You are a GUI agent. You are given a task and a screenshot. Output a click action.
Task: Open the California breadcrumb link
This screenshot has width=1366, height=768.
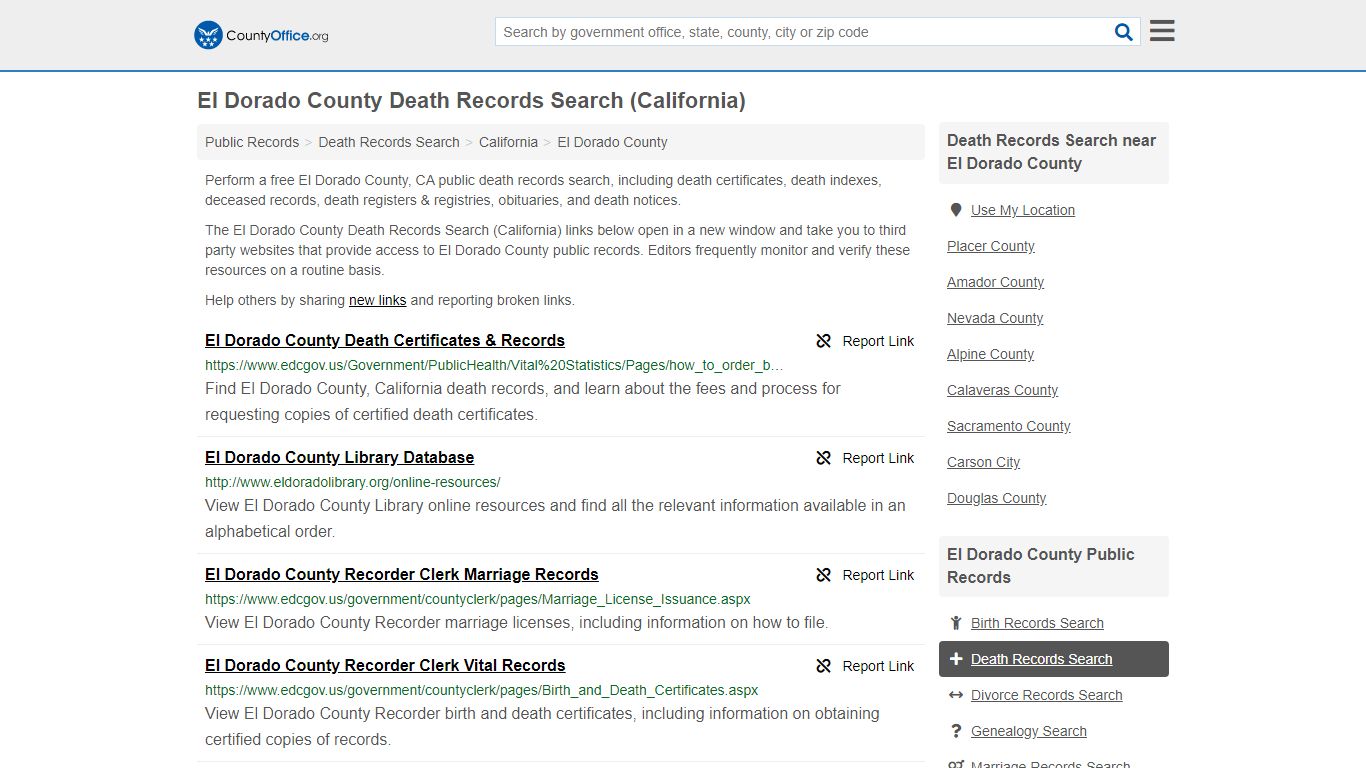click(508, 142)
